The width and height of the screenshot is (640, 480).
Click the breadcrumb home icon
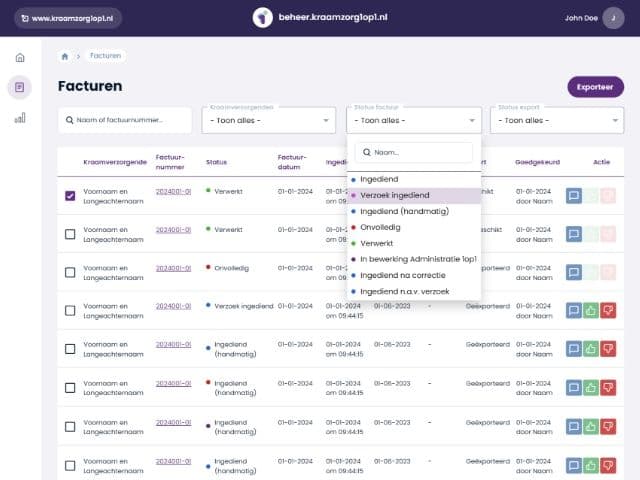65,57
